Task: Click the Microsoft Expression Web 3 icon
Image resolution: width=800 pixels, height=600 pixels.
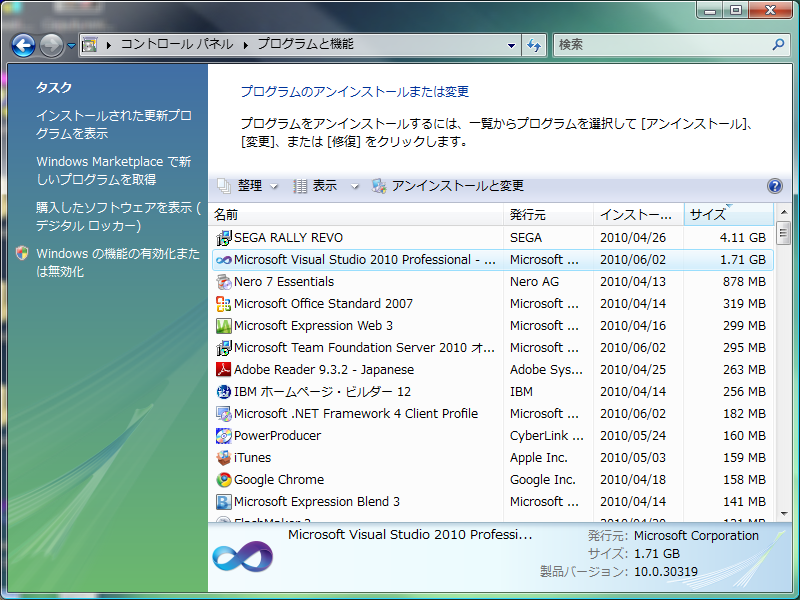Action: [223, 326]
